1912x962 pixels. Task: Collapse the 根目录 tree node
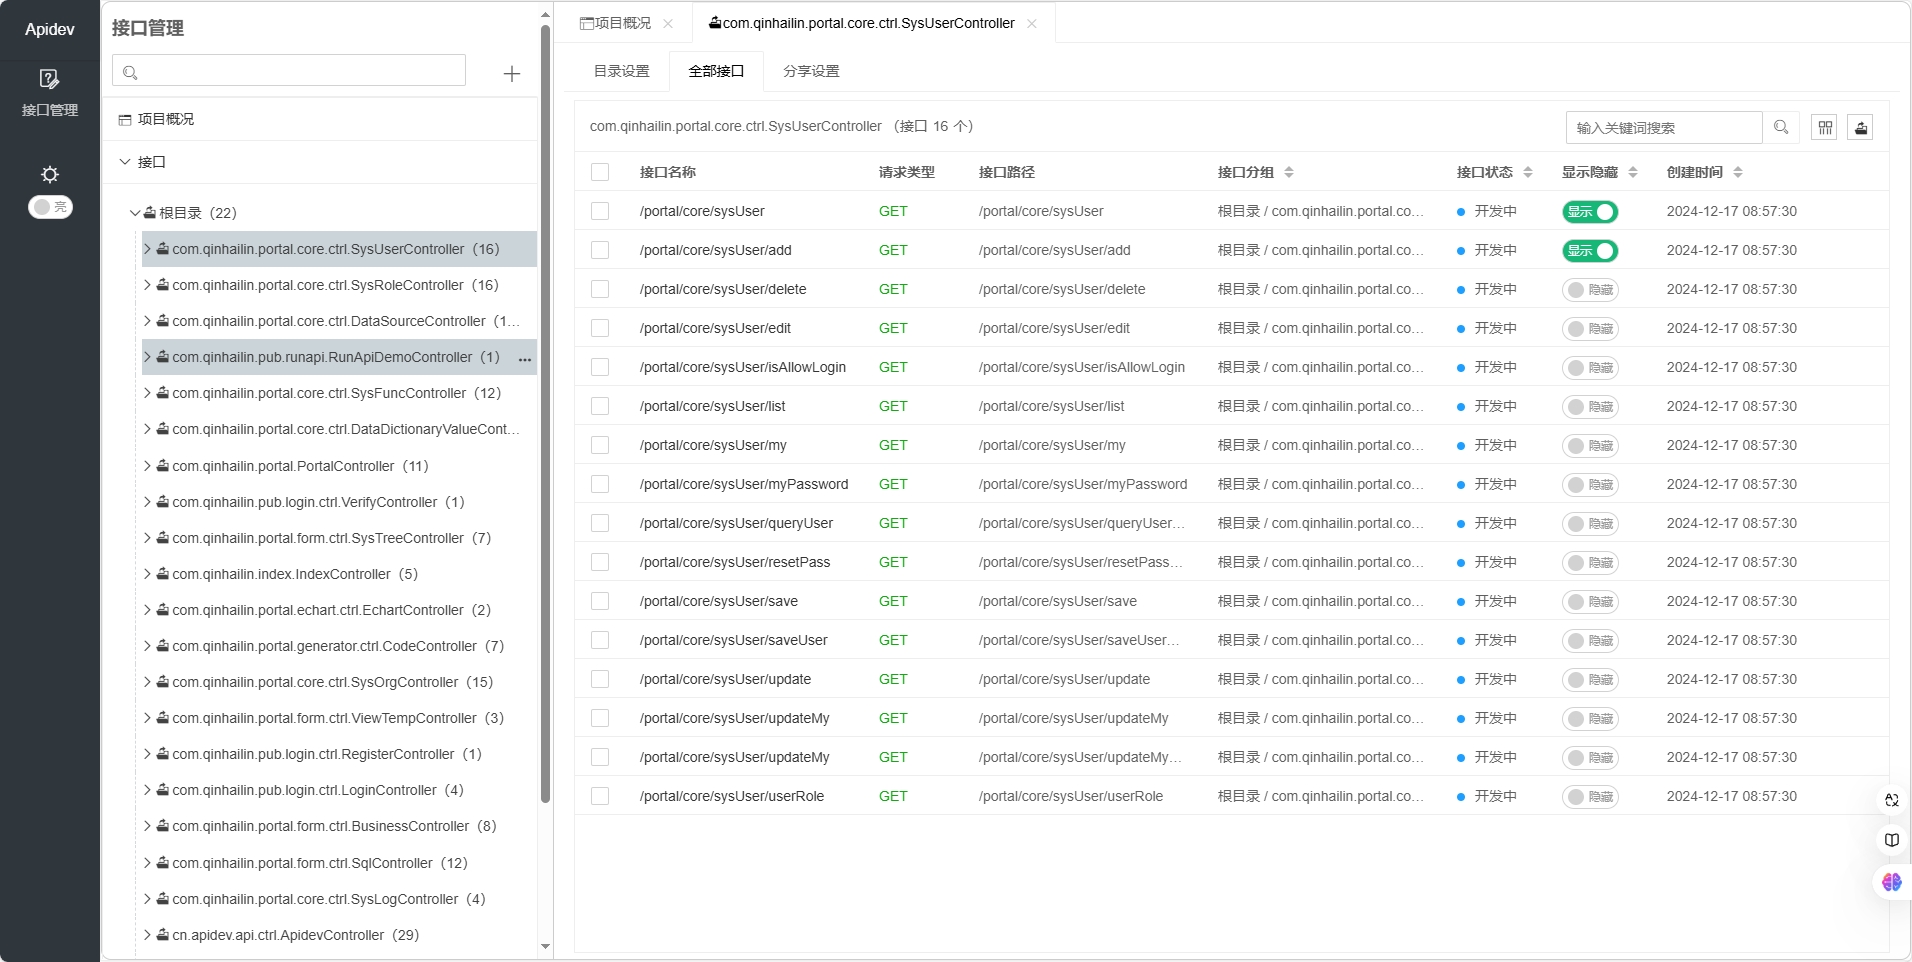pyautogui.click(x=135, y=212)
